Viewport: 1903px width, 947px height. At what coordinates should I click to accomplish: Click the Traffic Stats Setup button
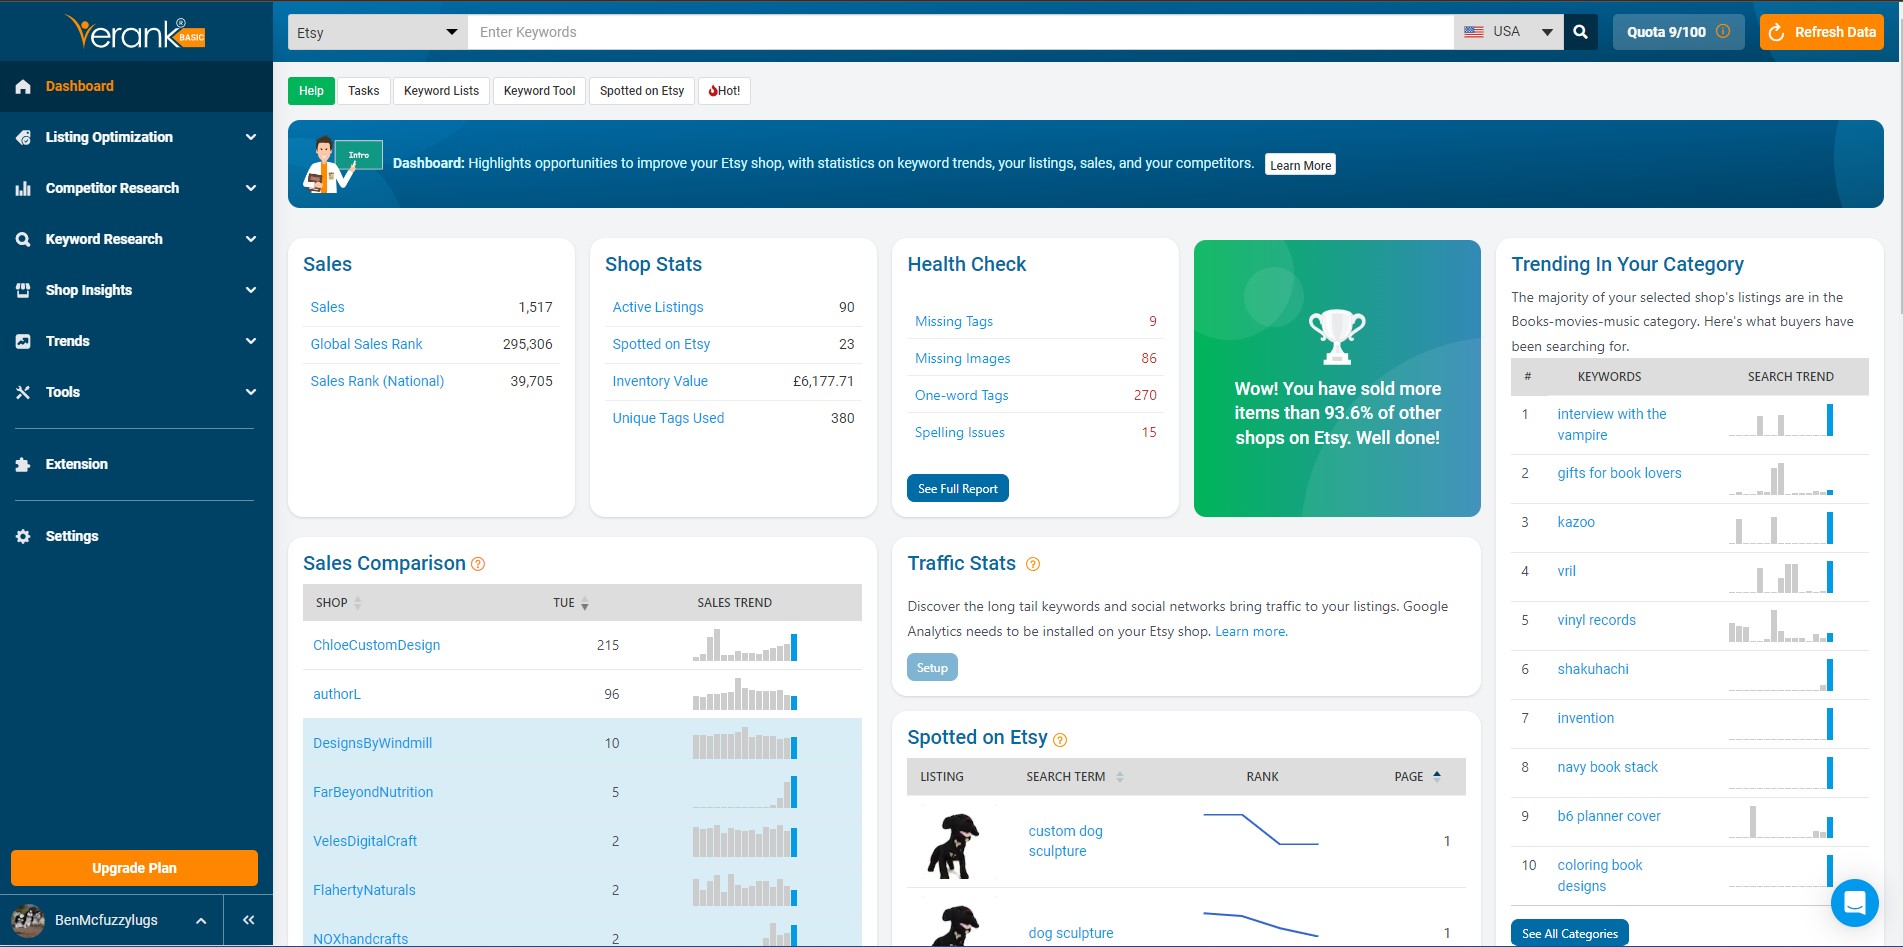[932, 668]
